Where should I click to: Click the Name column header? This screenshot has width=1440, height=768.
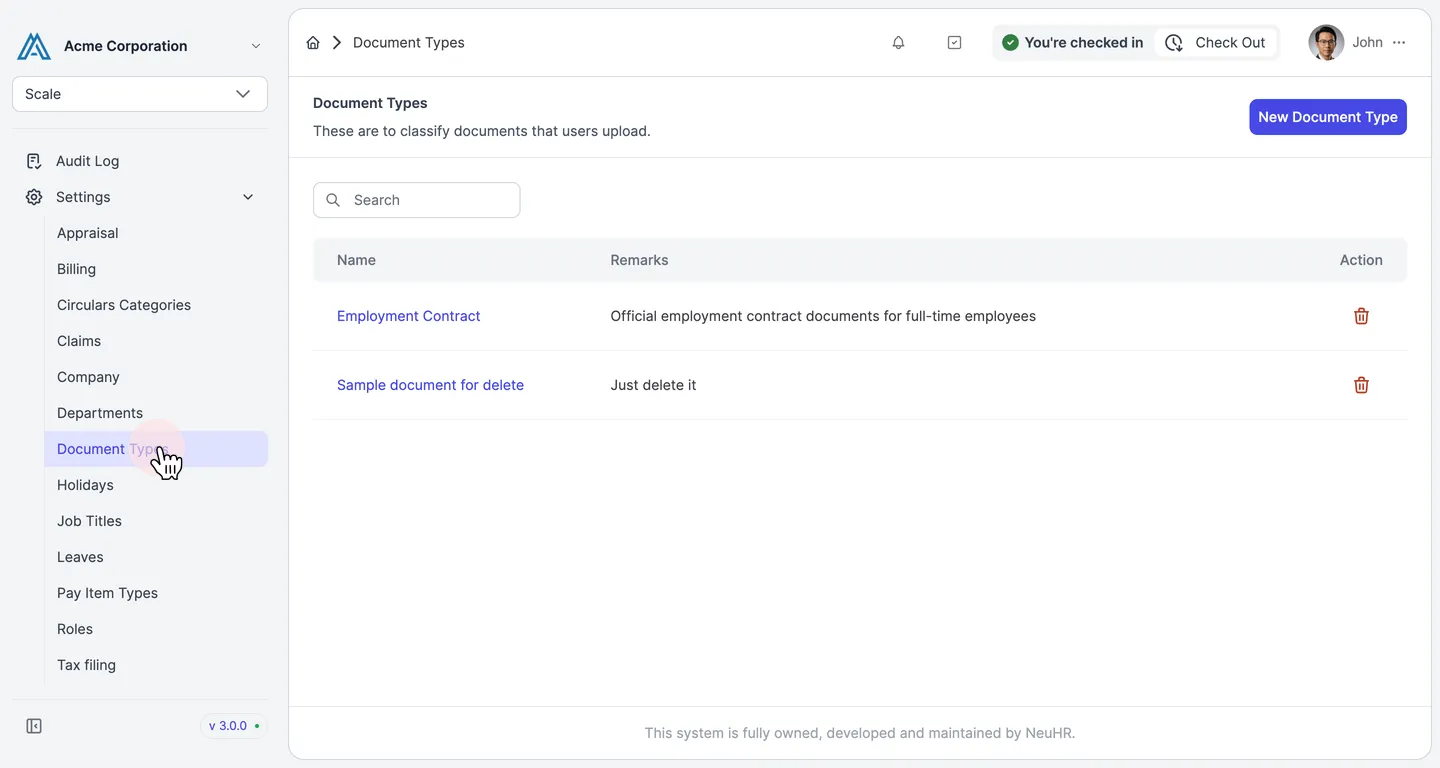click(x=356, y=260)
